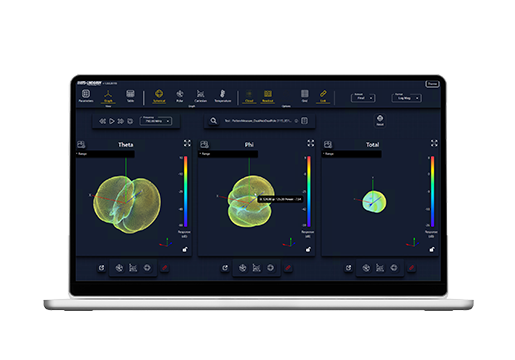
Task: Switch to the Graph view tab
Action: [x=108, y=96]
